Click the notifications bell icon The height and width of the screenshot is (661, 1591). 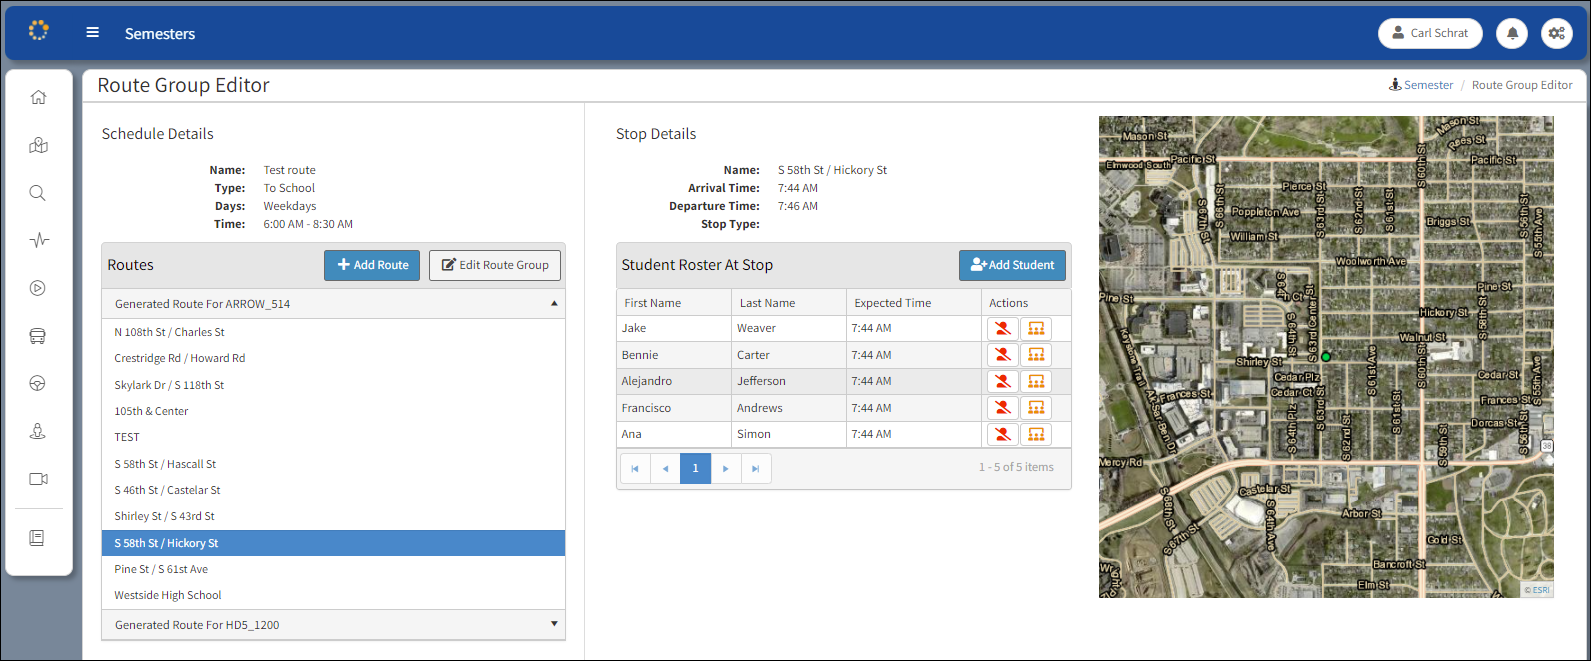[1512, 33]
